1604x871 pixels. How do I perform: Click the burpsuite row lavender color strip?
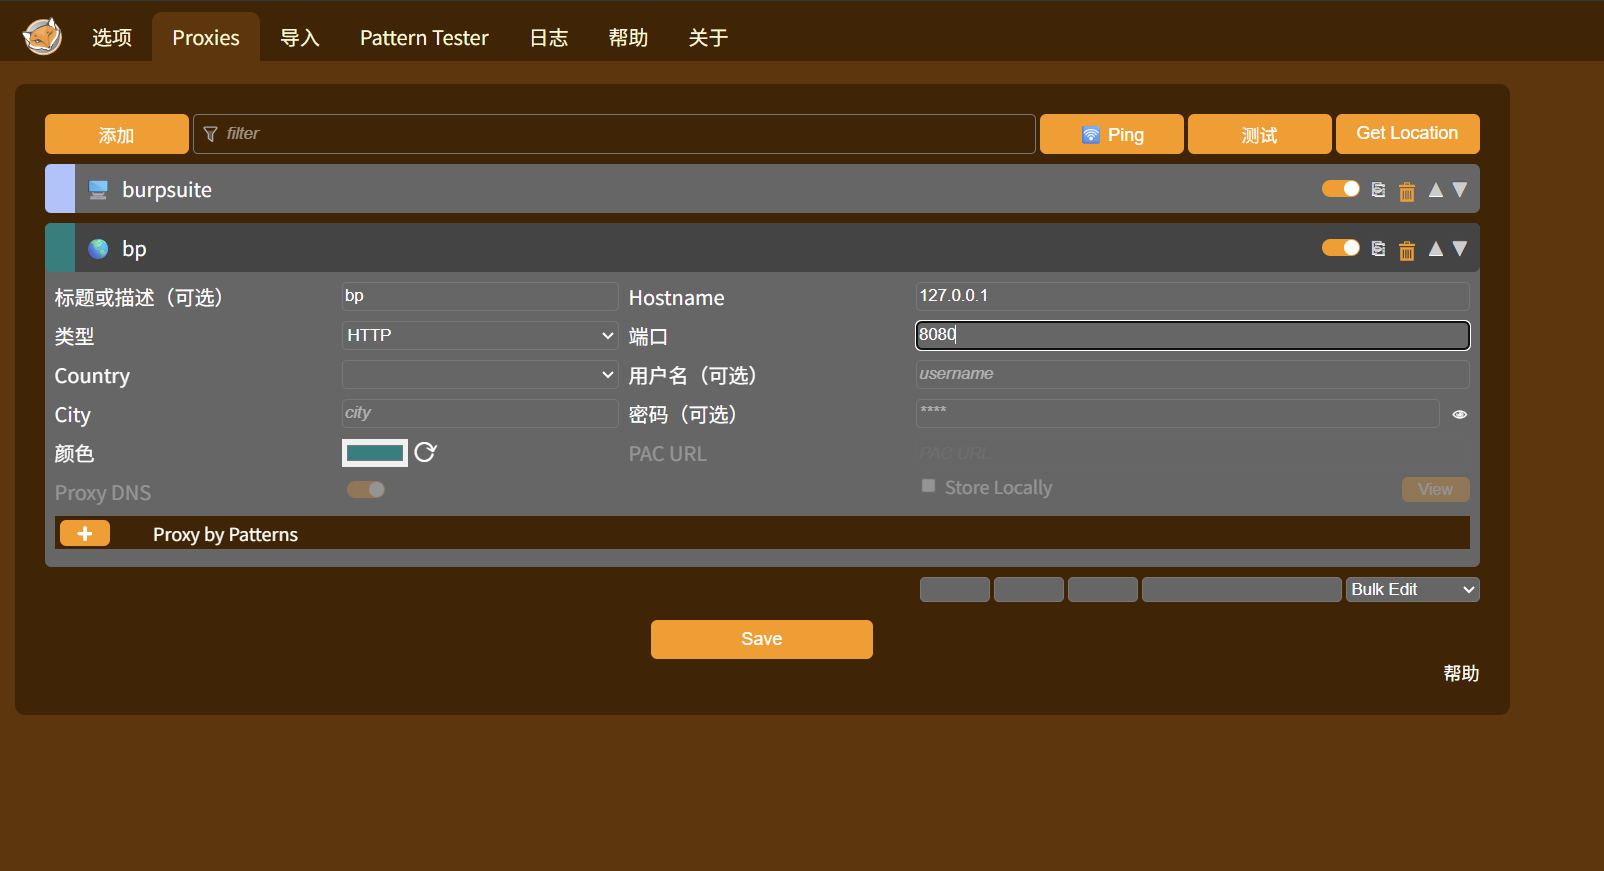click(60, 189)
